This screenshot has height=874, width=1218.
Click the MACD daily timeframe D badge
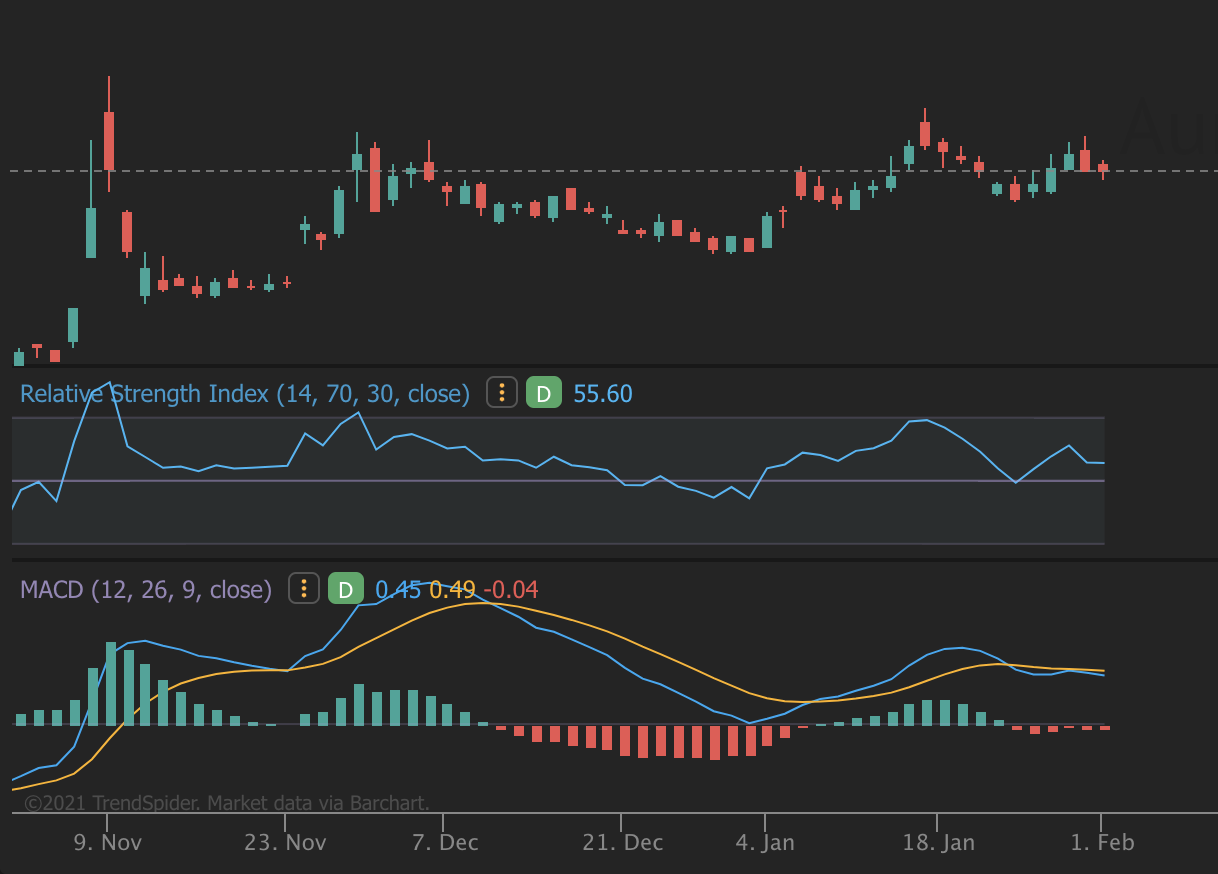point(345,589)
